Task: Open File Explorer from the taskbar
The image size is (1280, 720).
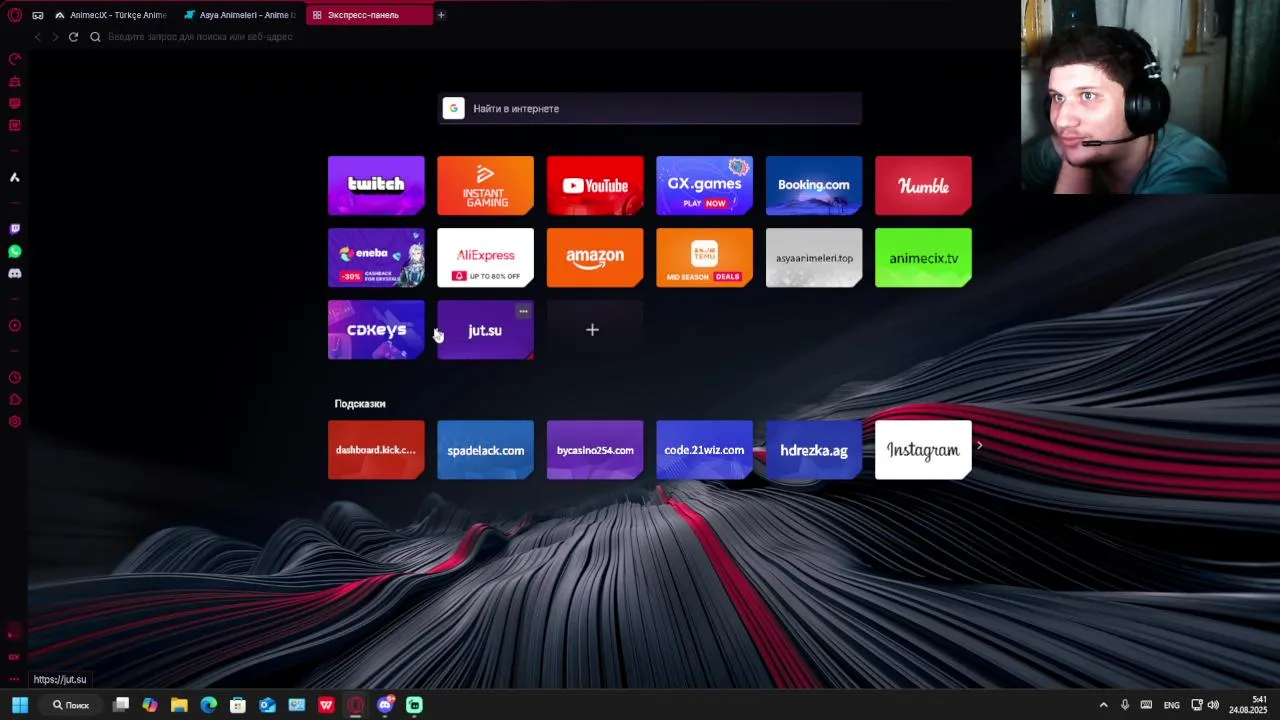Action: click(x=179, y=705)
